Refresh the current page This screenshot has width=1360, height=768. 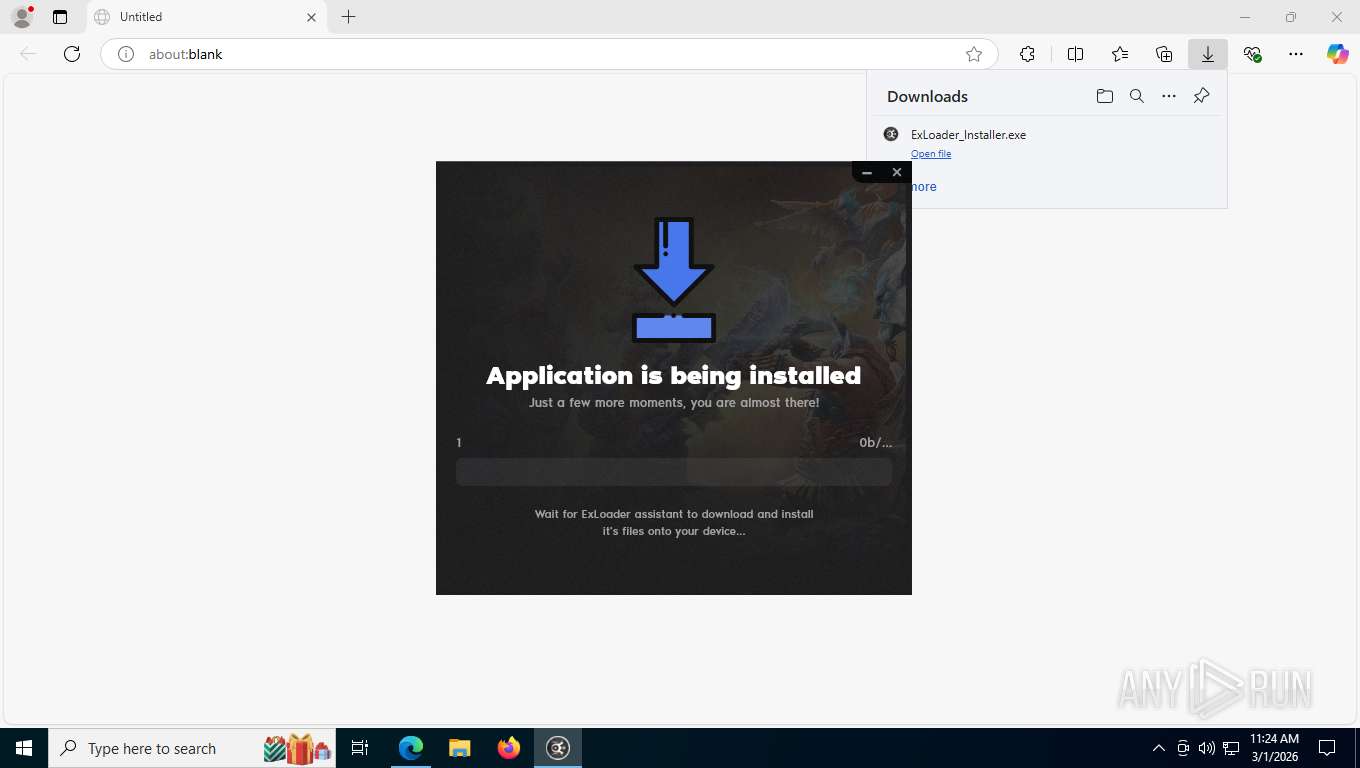click(x=72, y=54)
